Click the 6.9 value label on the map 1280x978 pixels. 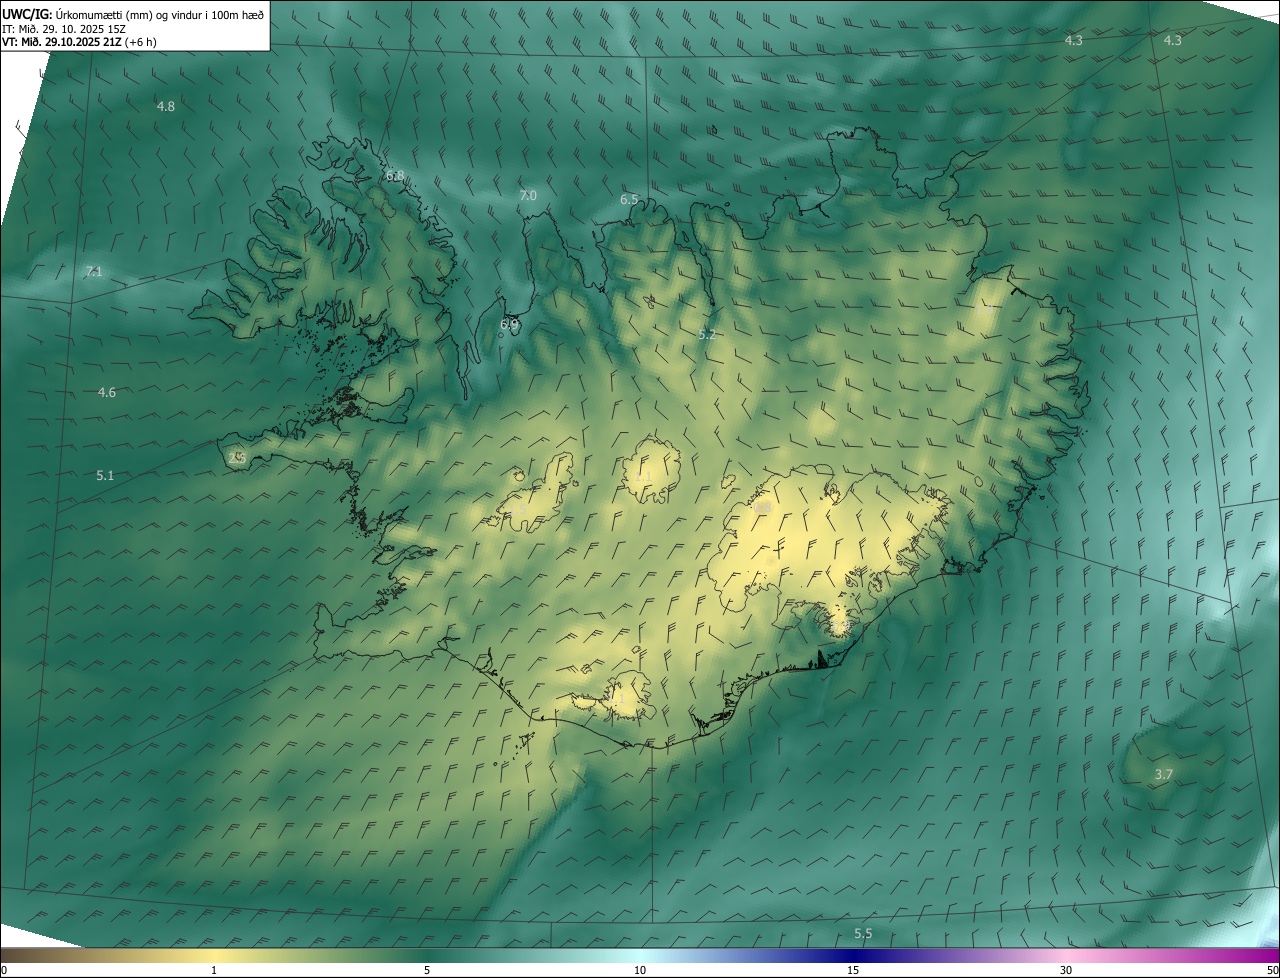click(x=509, y=324)
